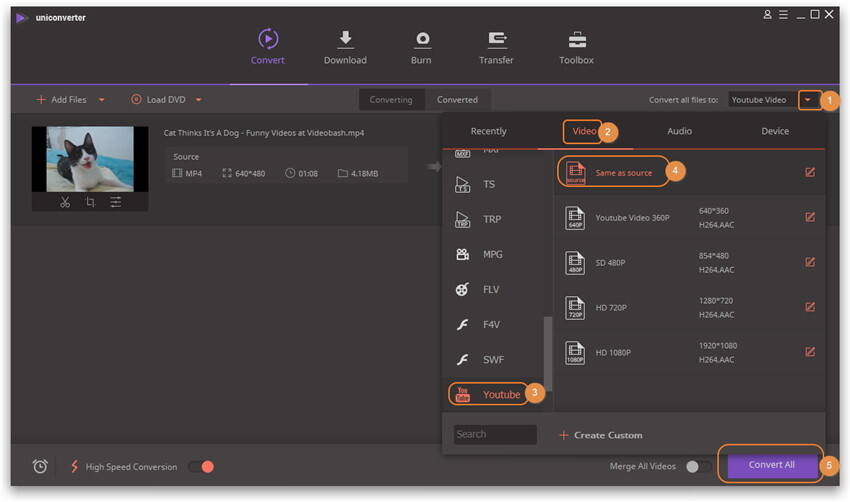This screenshot has height=502, width=850.
Task: Toggle High Speed Conversion switch
Action: (201, 467)
